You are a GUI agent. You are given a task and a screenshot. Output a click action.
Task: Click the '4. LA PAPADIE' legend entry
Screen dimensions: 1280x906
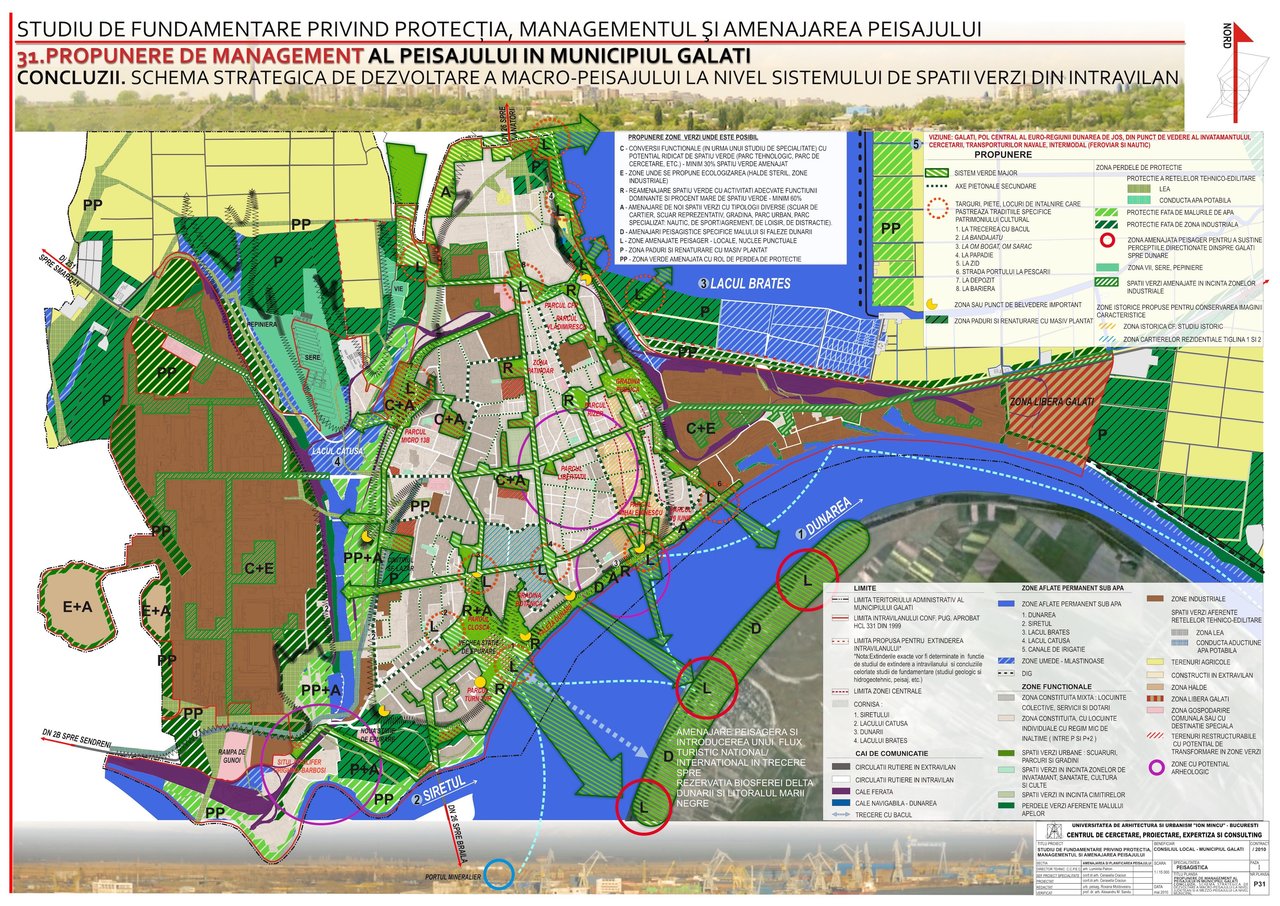[x=974, y=255]
